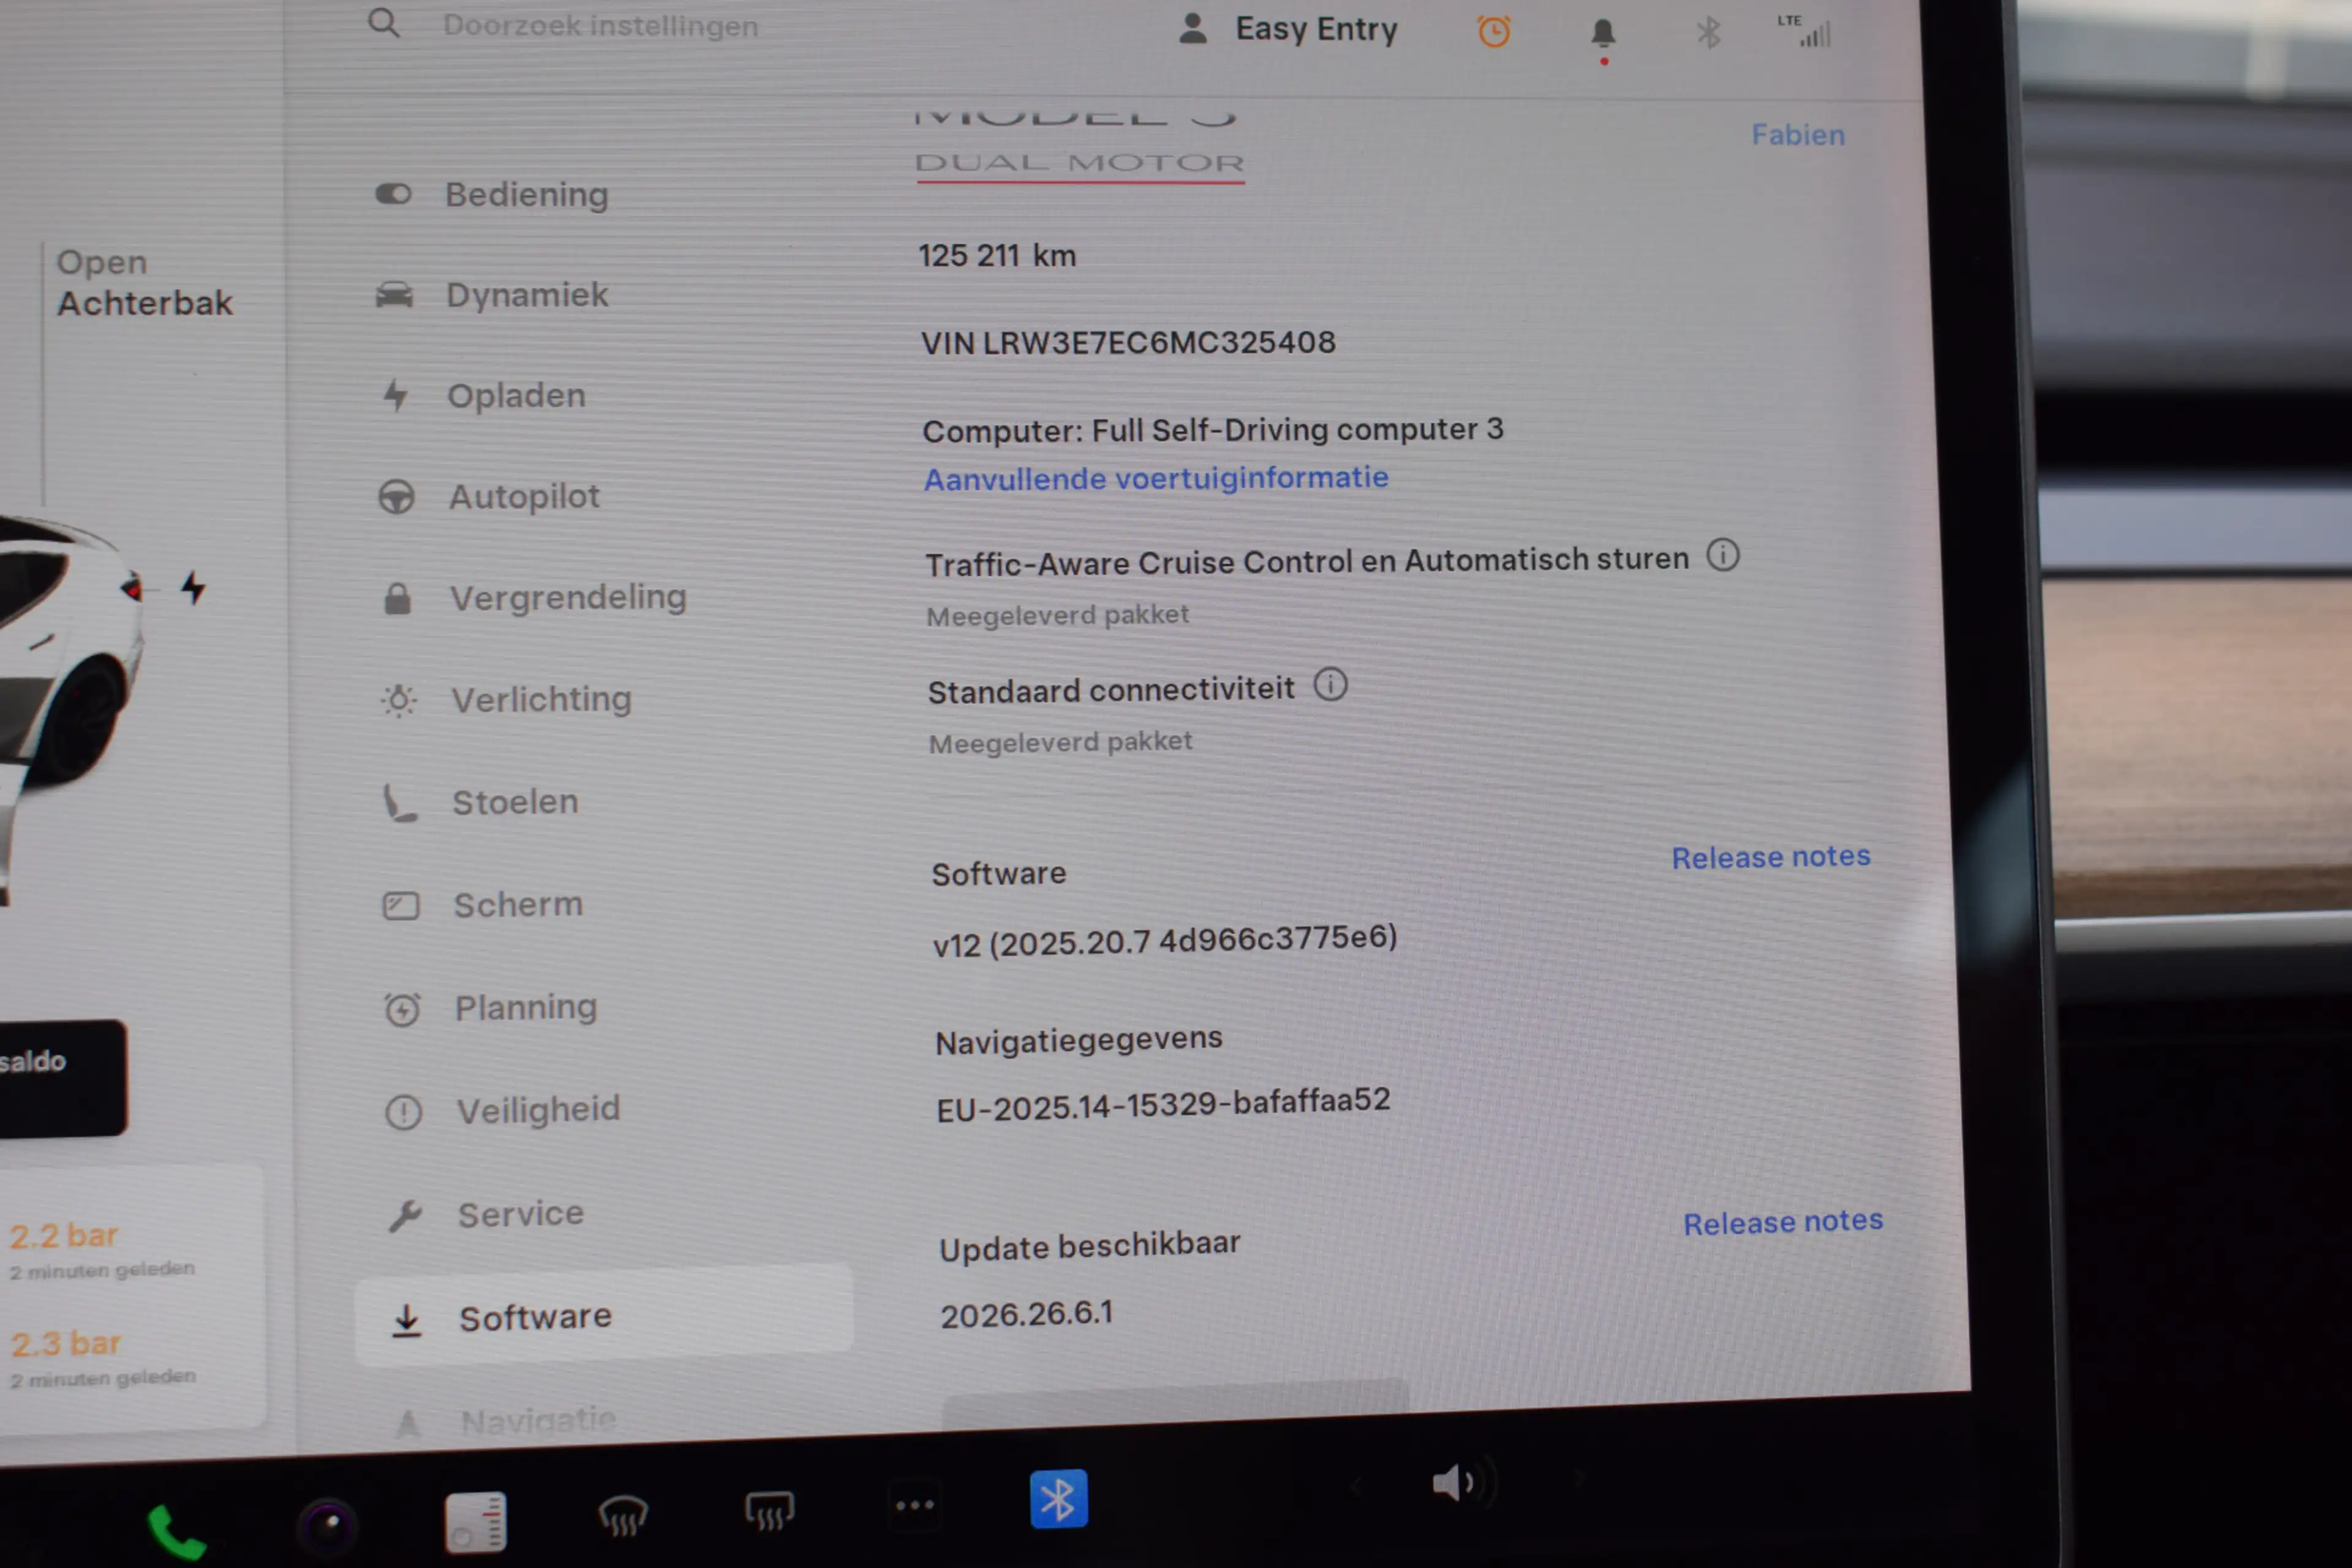The width and height of the screenshot is (2352, 1568).
Task: Click the update version 2026.26.6.1
Action: click(1027, 1314)
